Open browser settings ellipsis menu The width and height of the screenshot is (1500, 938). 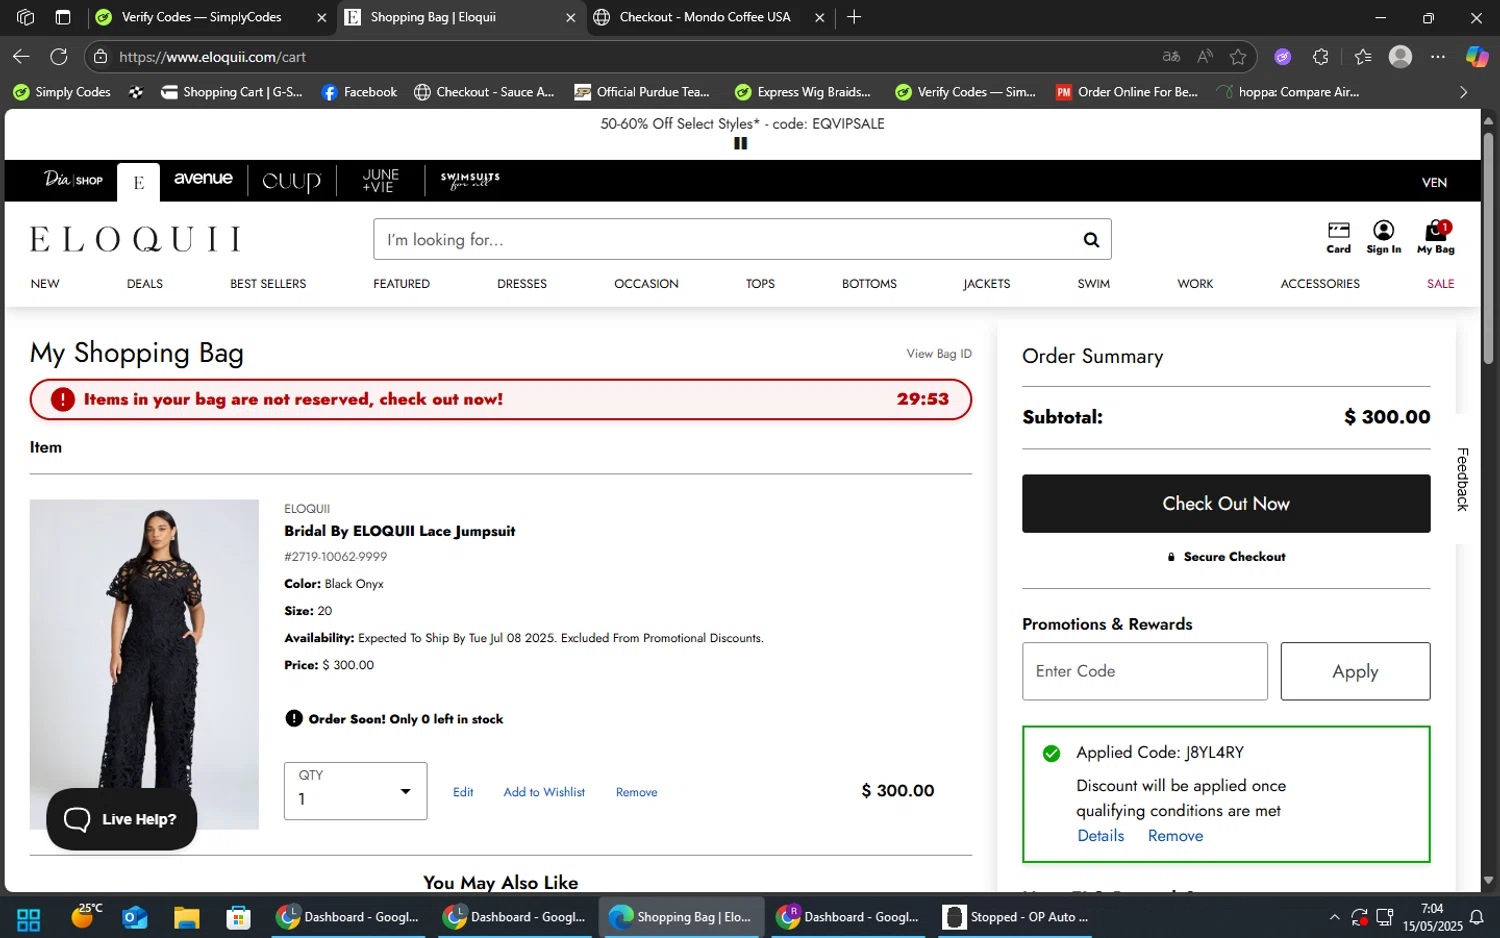(1438, 57)
